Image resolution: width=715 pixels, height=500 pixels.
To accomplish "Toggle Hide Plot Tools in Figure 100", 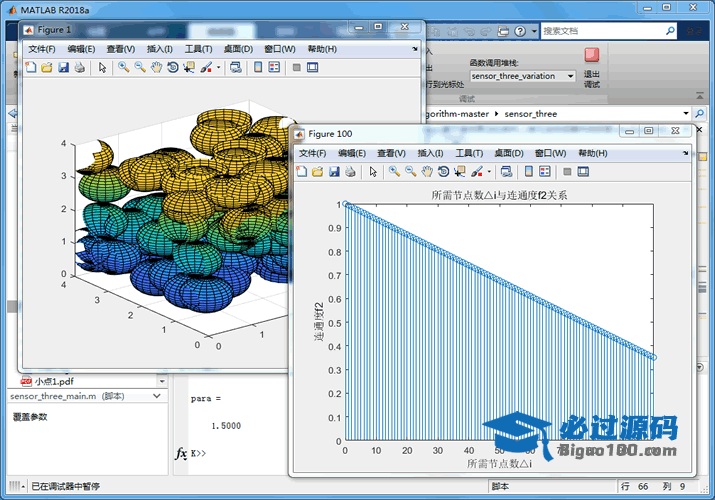I will point(567,172).
